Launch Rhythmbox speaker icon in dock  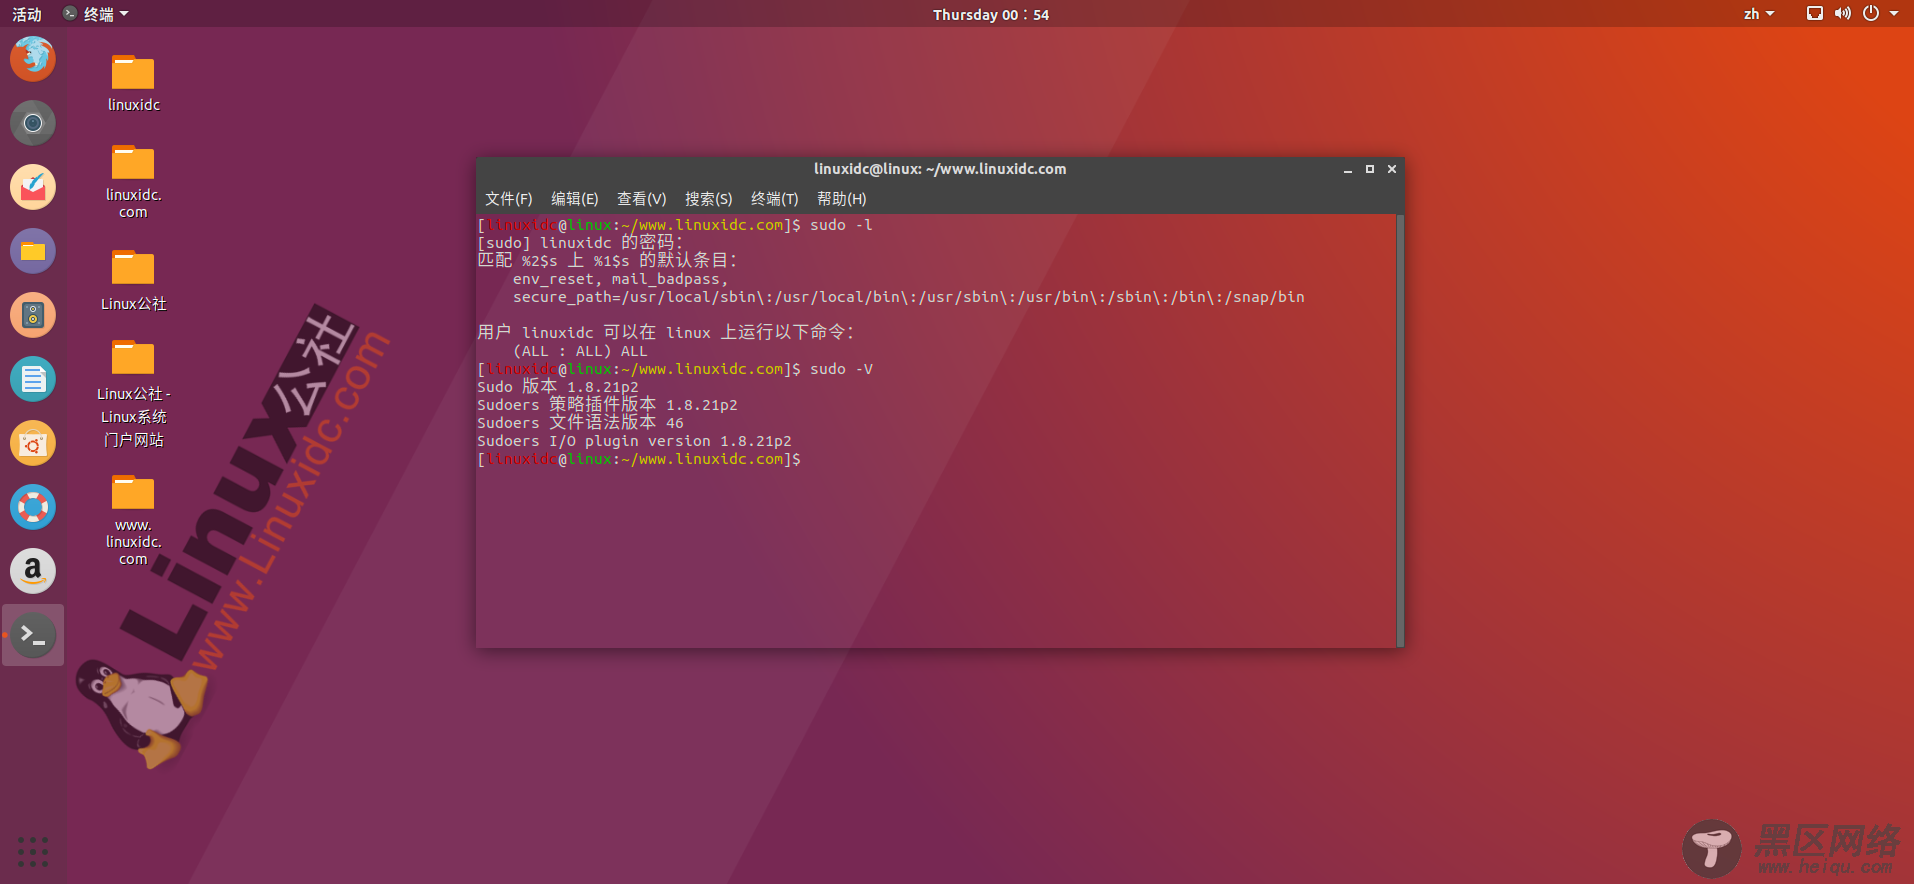pyautogui.click(x=33, y=315)
